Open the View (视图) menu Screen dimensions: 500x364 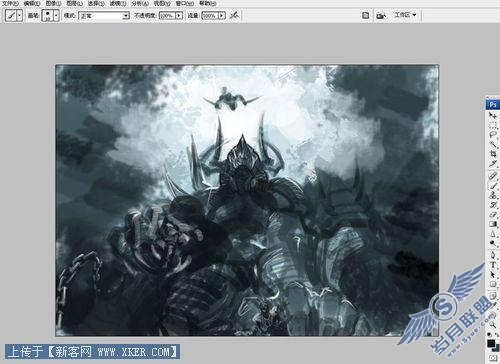(162, 3)
